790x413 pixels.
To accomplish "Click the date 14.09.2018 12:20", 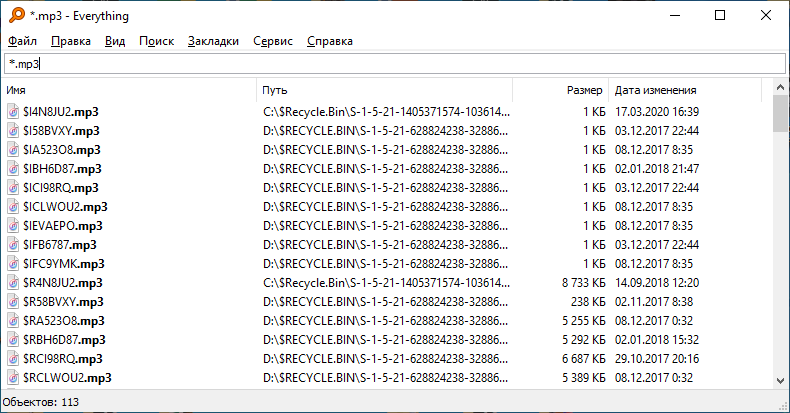I will [x=657, y=283].
